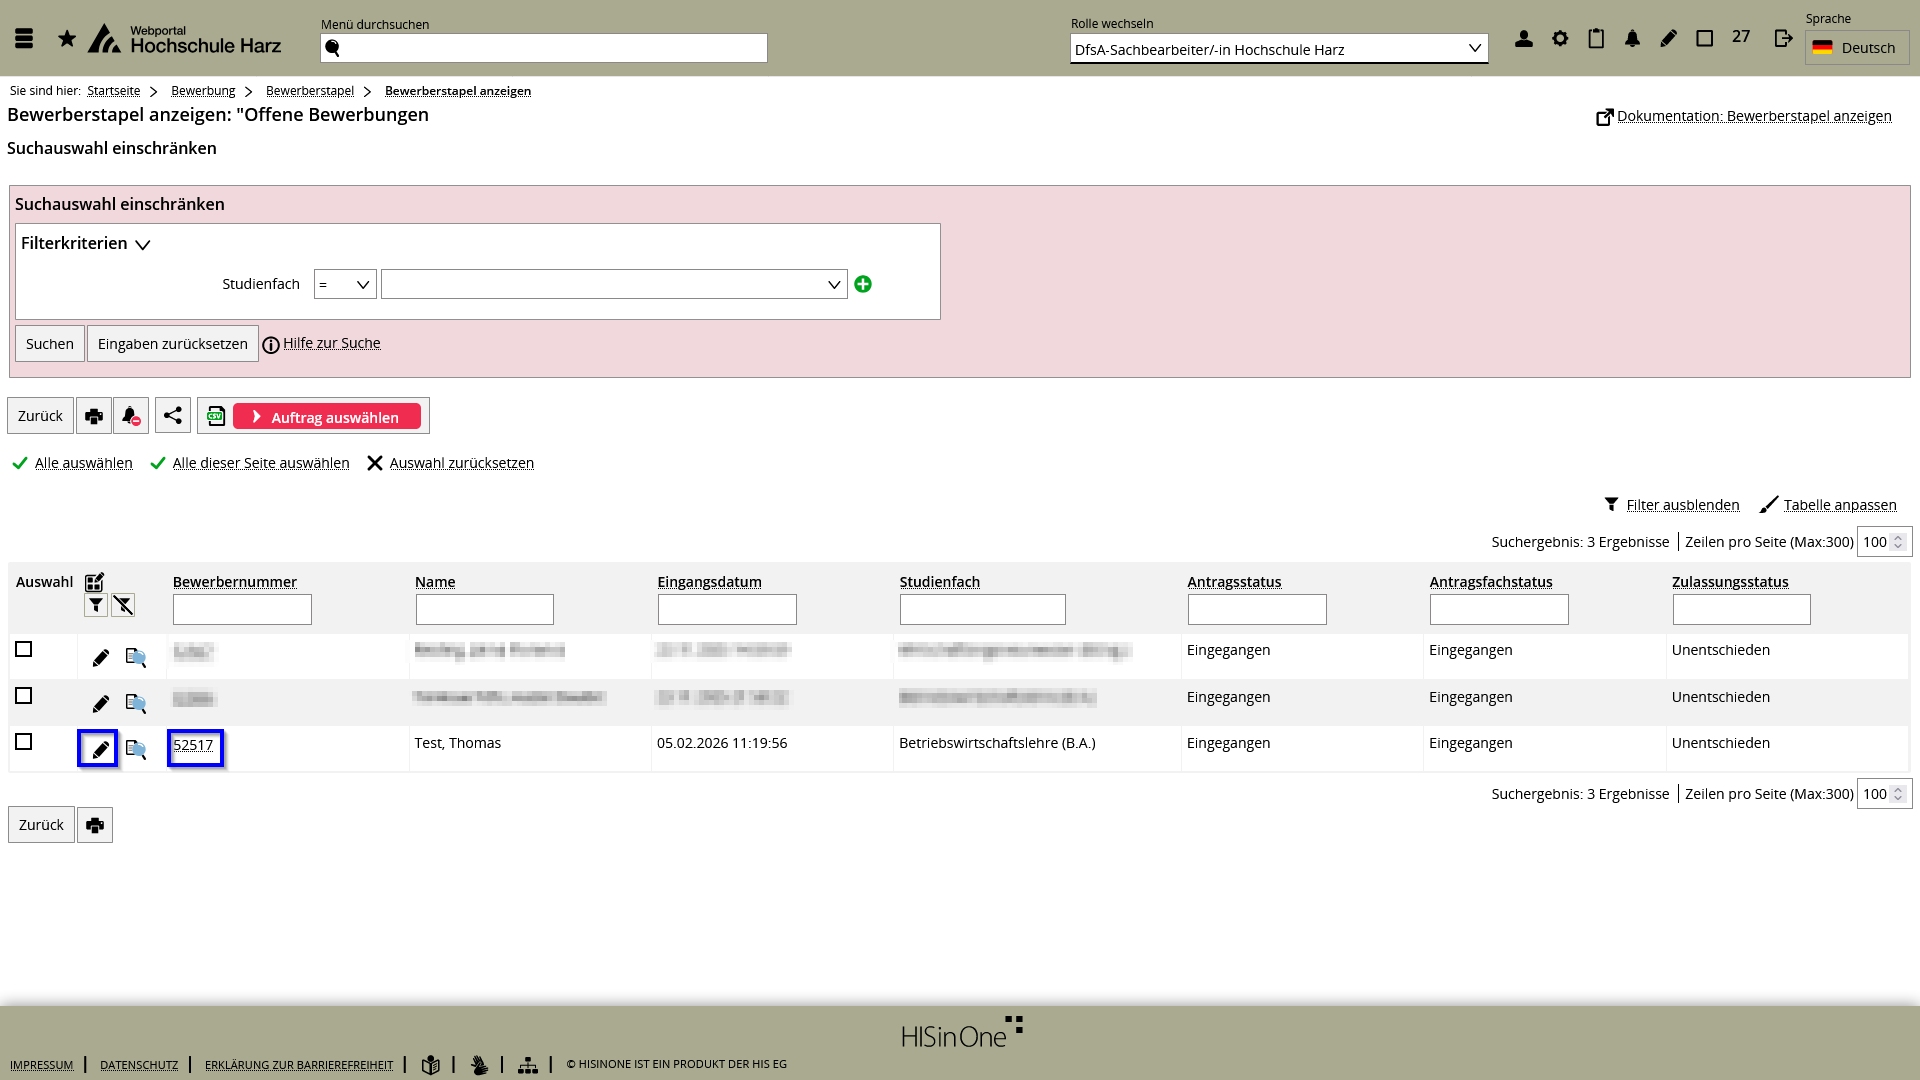The width and height of the screenshot is (1920, 1080).
Task: Click the CSV export icon
Action: tap(216, 416)
